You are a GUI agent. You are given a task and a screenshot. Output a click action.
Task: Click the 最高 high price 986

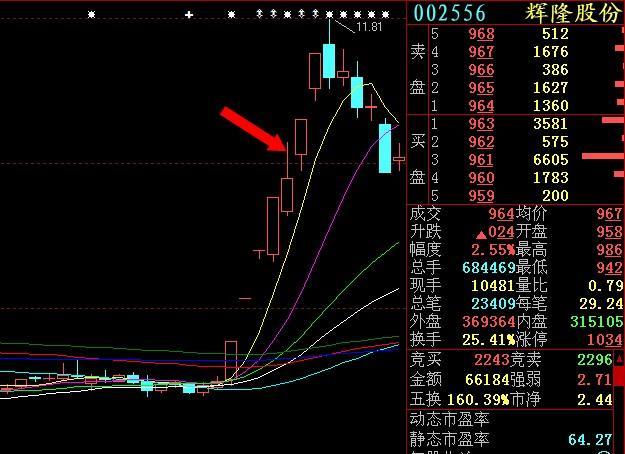click(608, 250)
